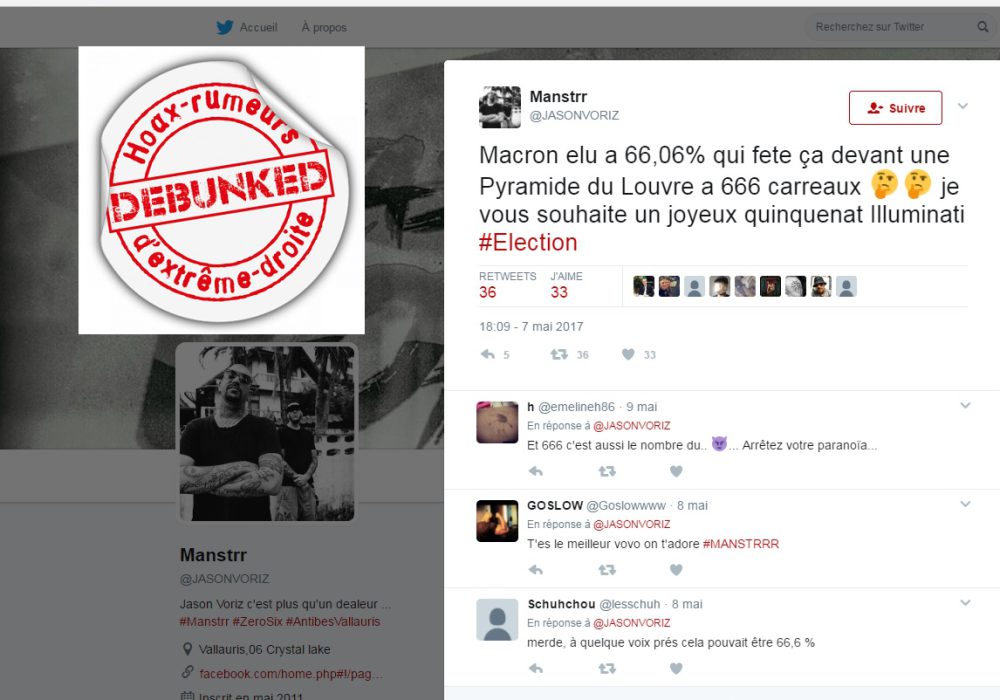
Task: Expand the options chevron on @emelineh86's reply
Action: 966,405
